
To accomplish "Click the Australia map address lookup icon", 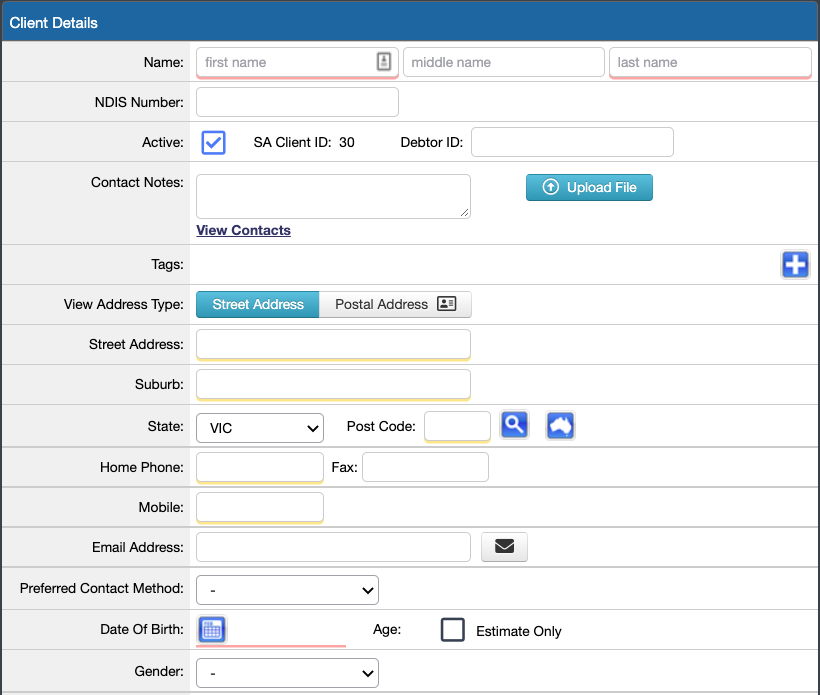I will (560, 426).
